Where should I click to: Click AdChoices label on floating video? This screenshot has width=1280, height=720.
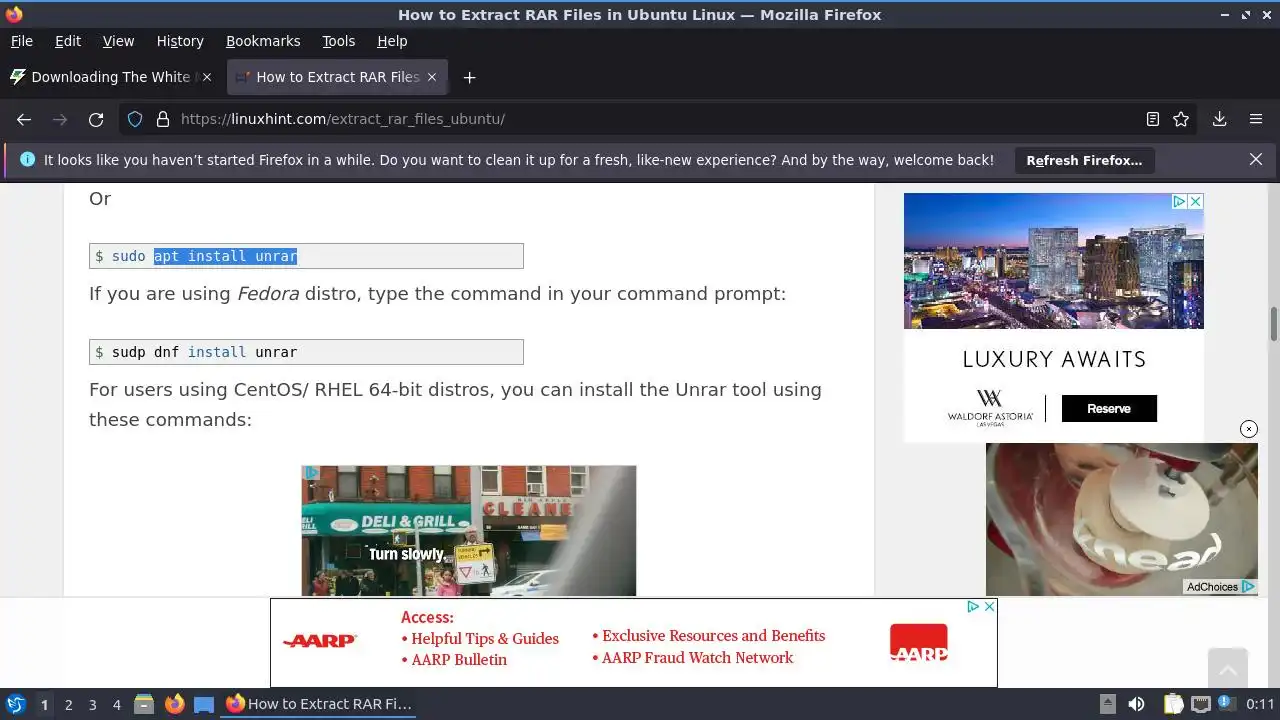coord(1220,587)
